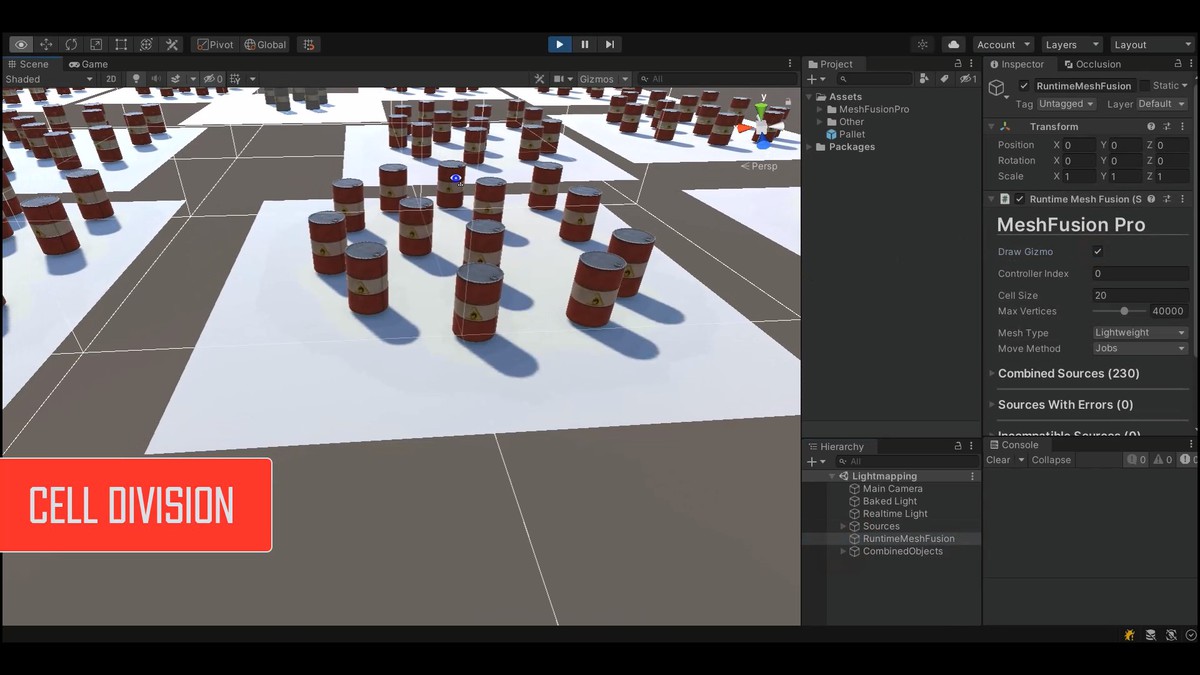The width and height of the screenshot is (1200, 675).
Task: Switch to the Game tab
Action: [88, 64]
